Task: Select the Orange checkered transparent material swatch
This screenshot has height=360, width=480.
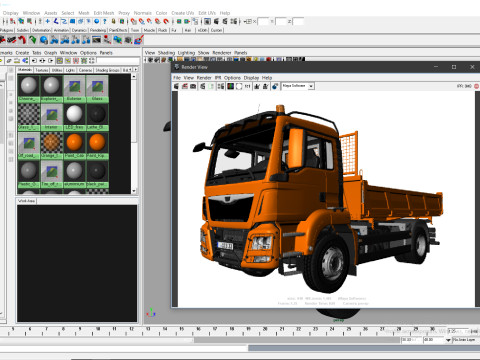Action: point(51,145)
